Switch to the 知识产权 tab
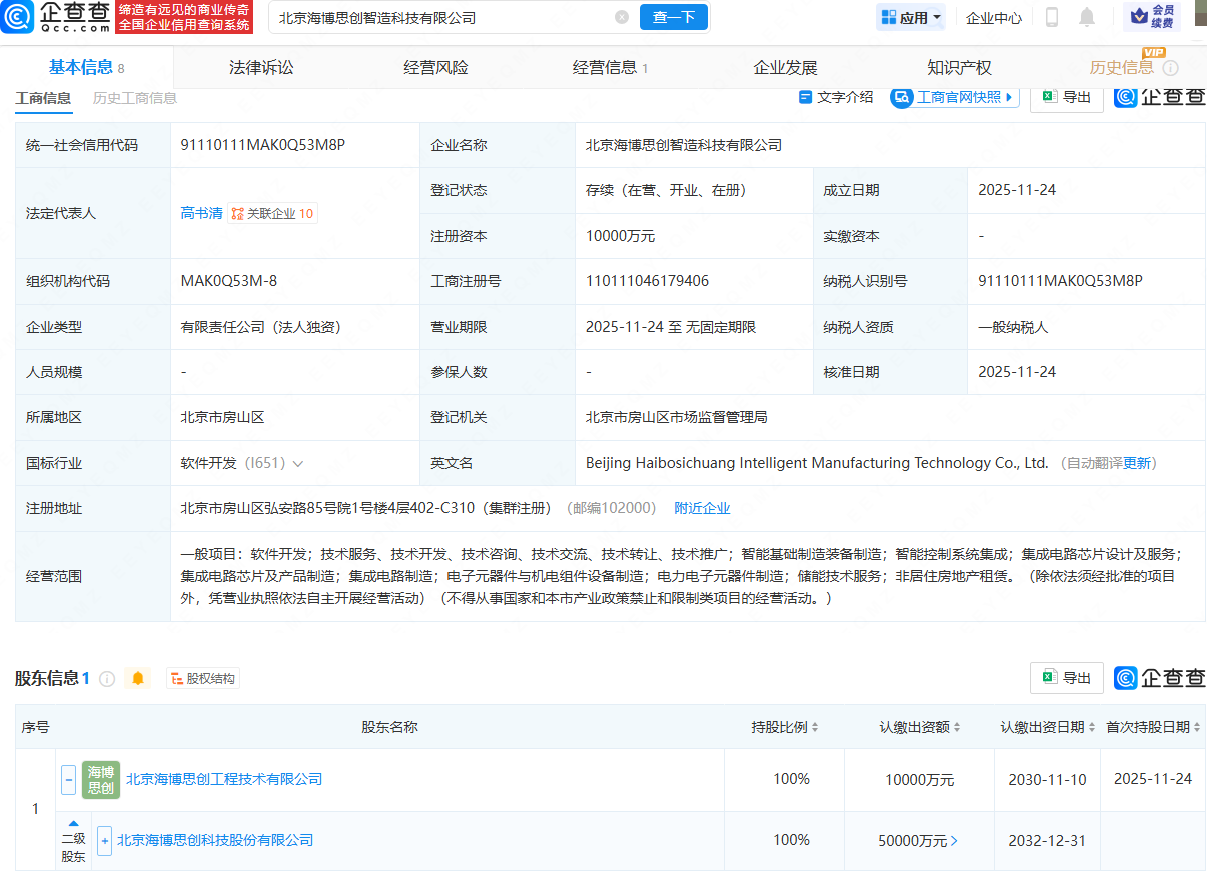Viewport: 1207px width, 874px height. point(959,68)
